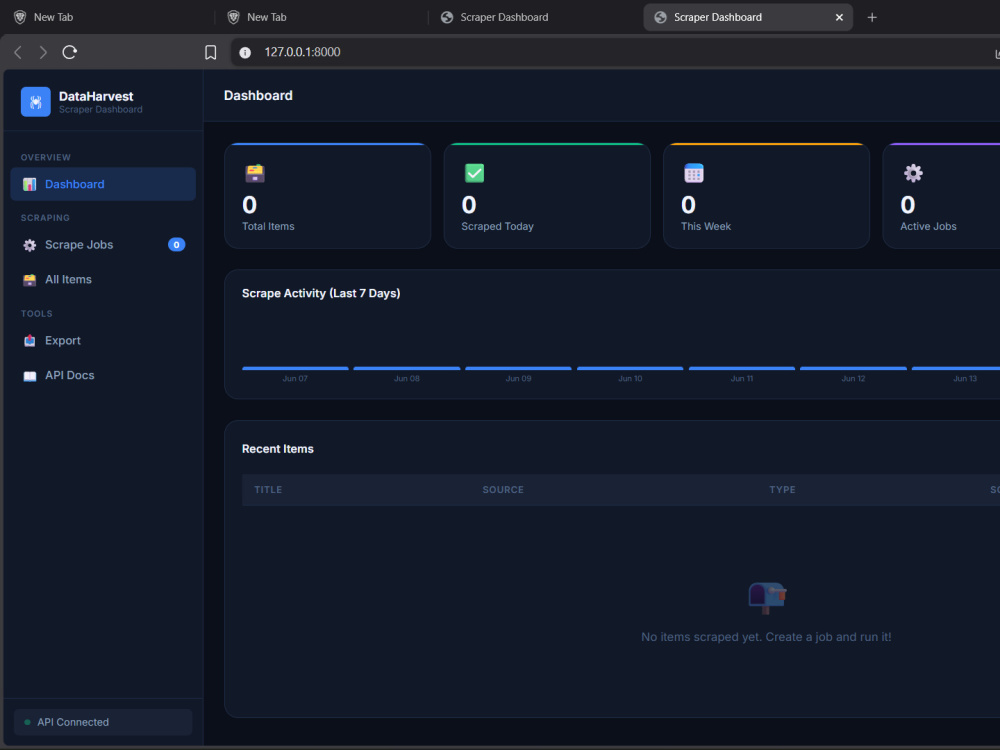
Task: Open the Dashboard sidebar item
Action: (x=103, y=184)
